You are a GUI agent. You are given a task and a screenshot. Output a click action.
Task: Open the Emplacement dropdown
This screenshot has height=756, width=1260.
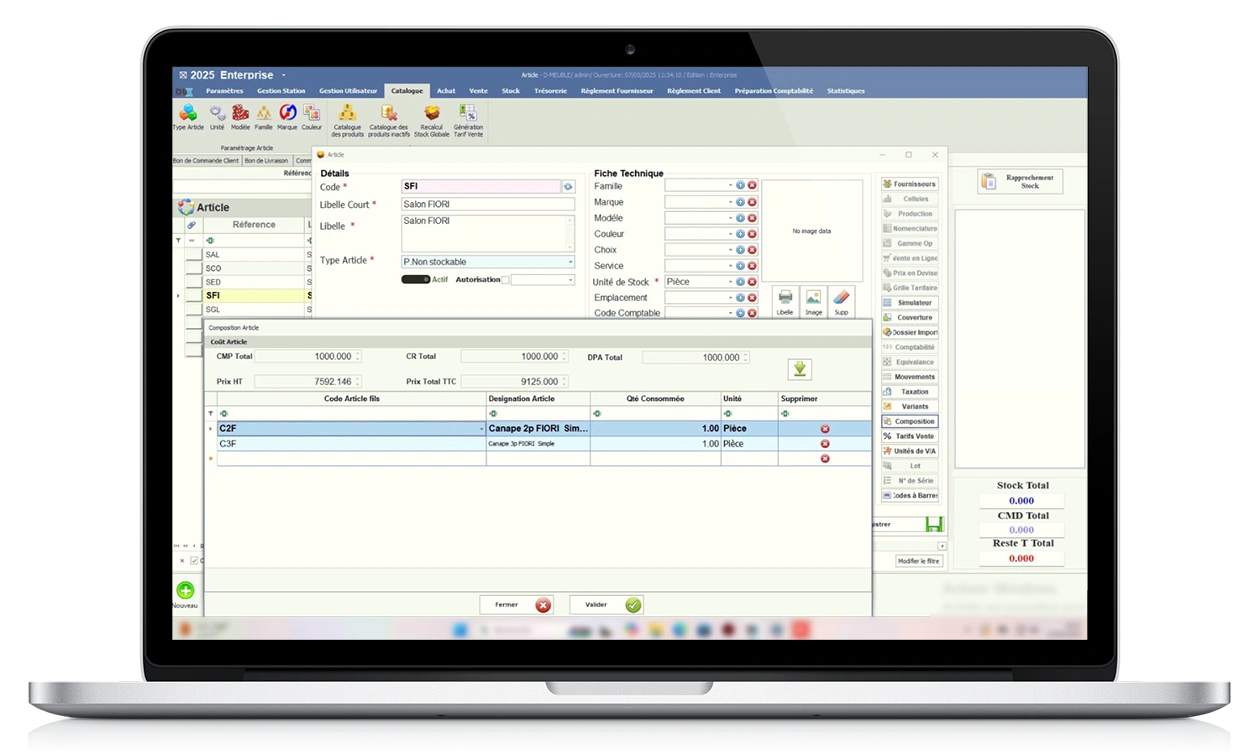tap(731, 298)
